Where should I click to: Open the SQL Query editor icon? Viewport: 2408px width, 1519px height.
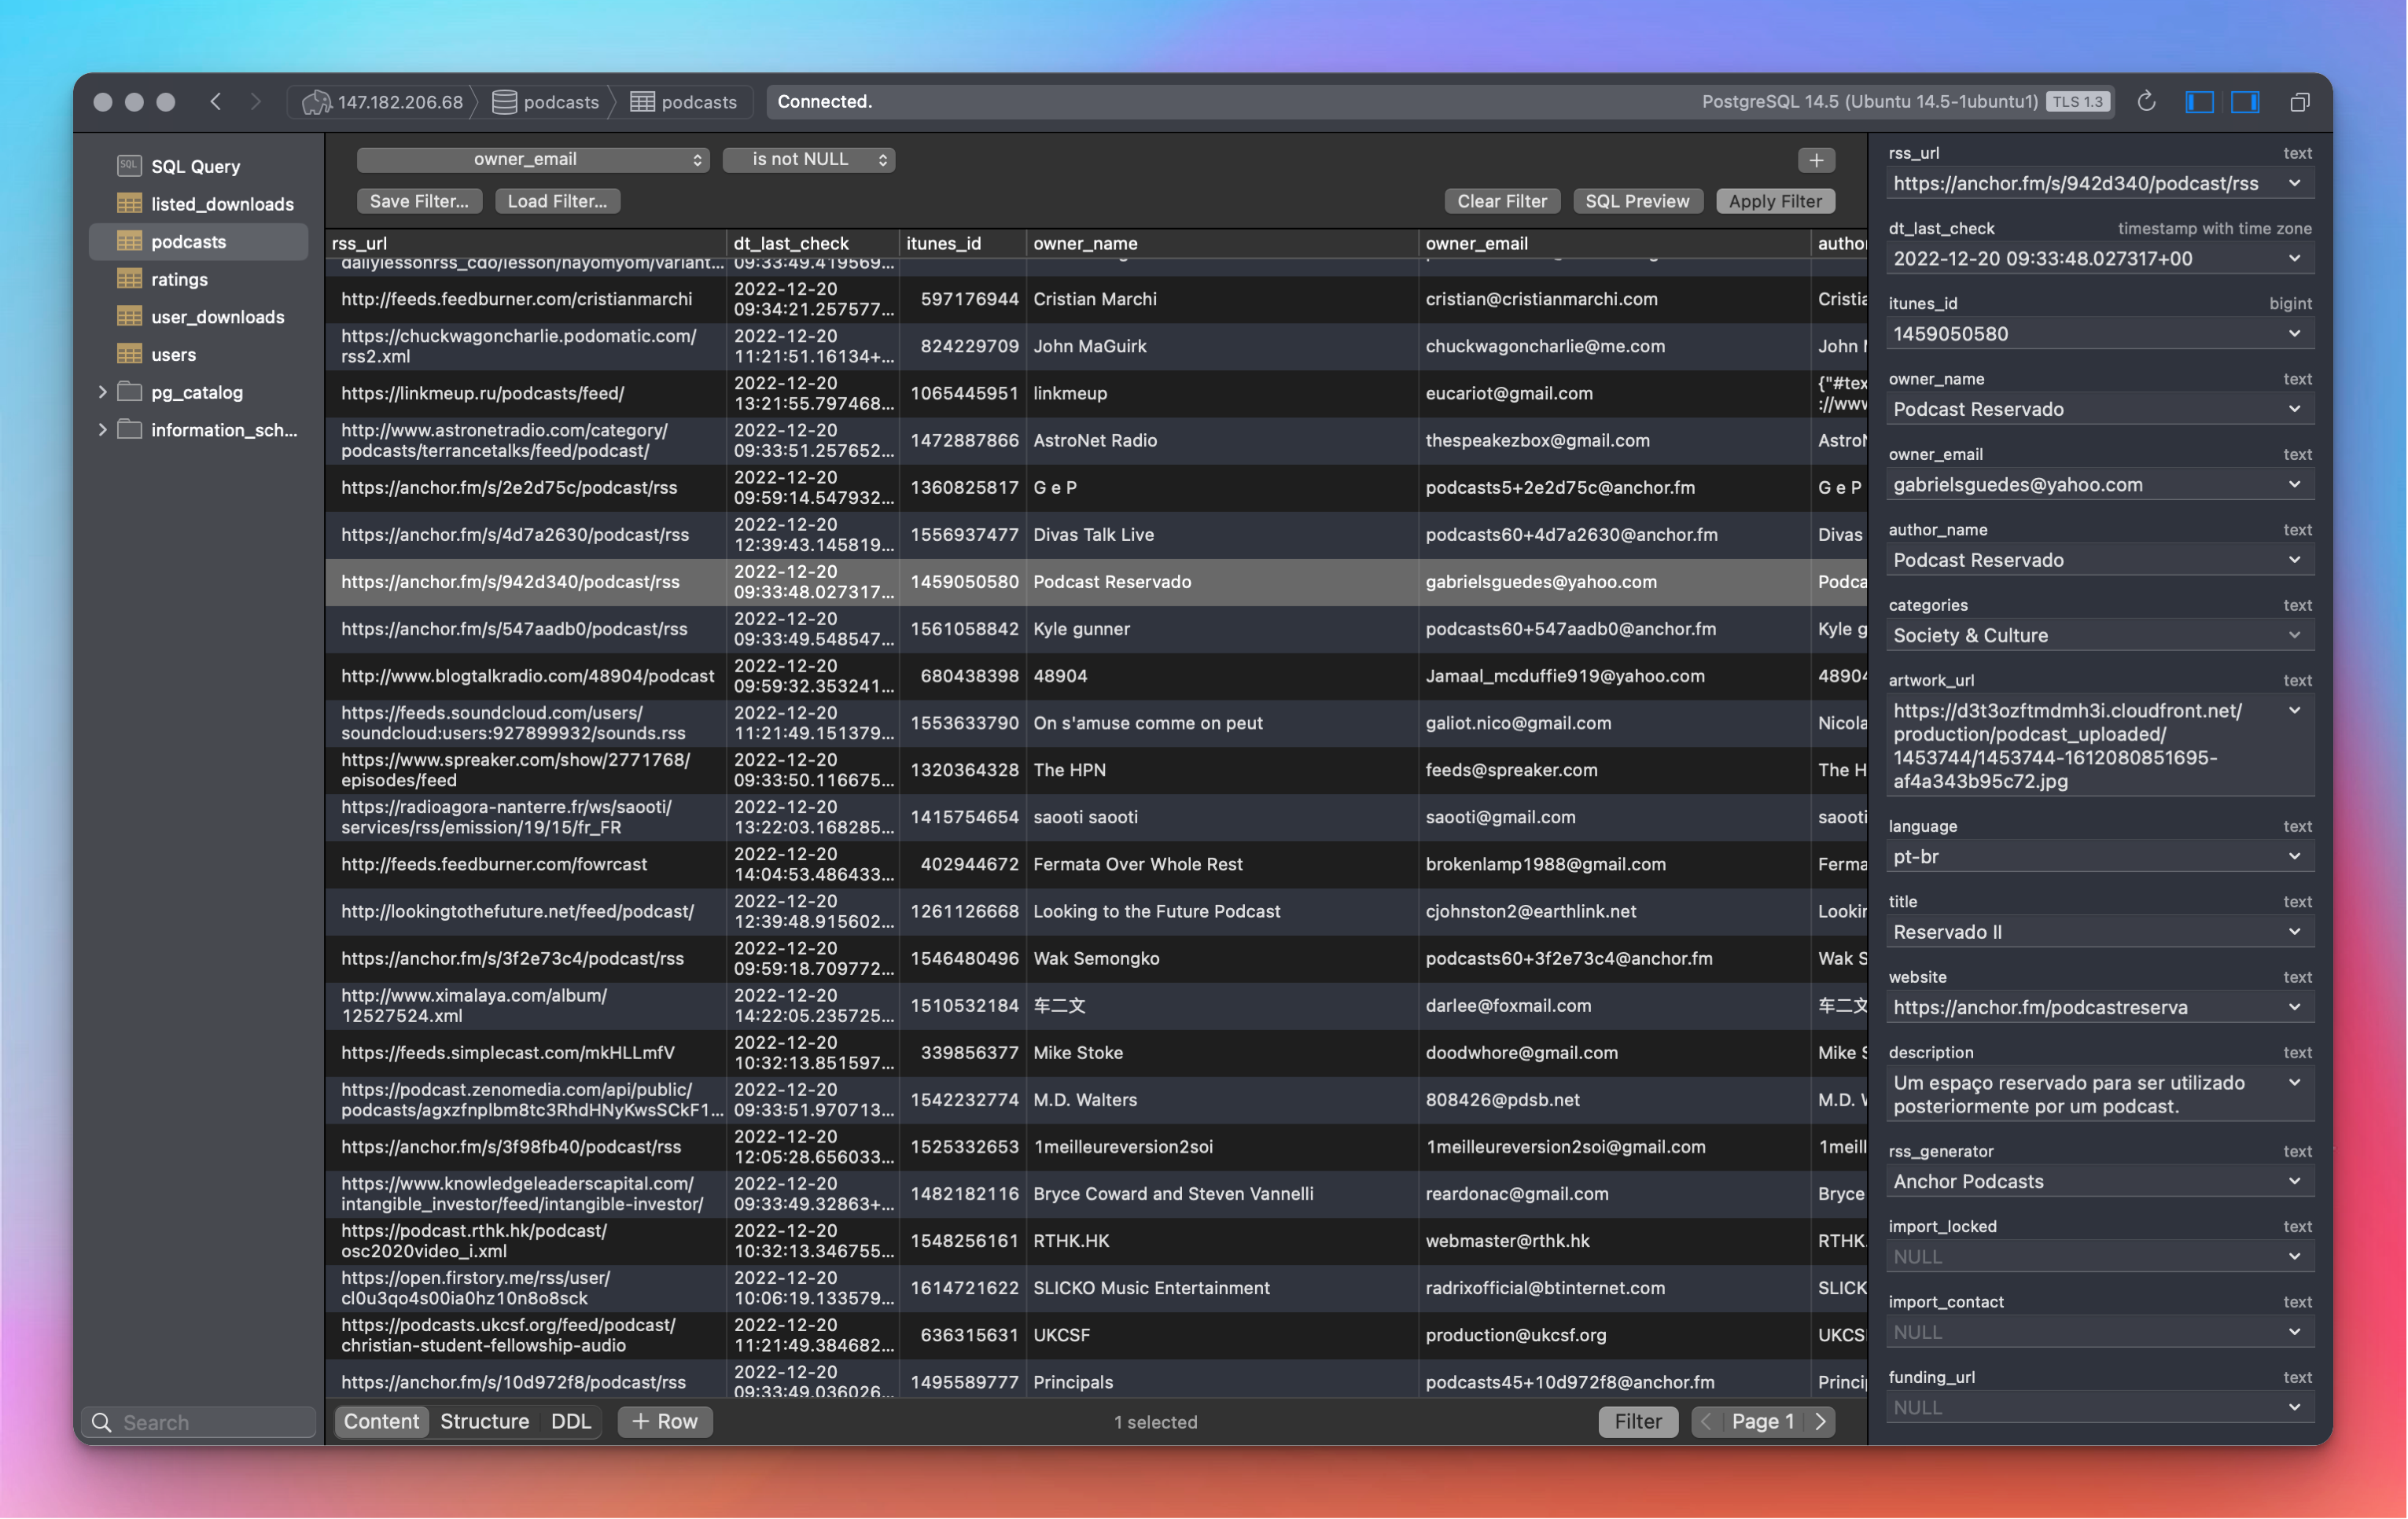pos(129,165)
